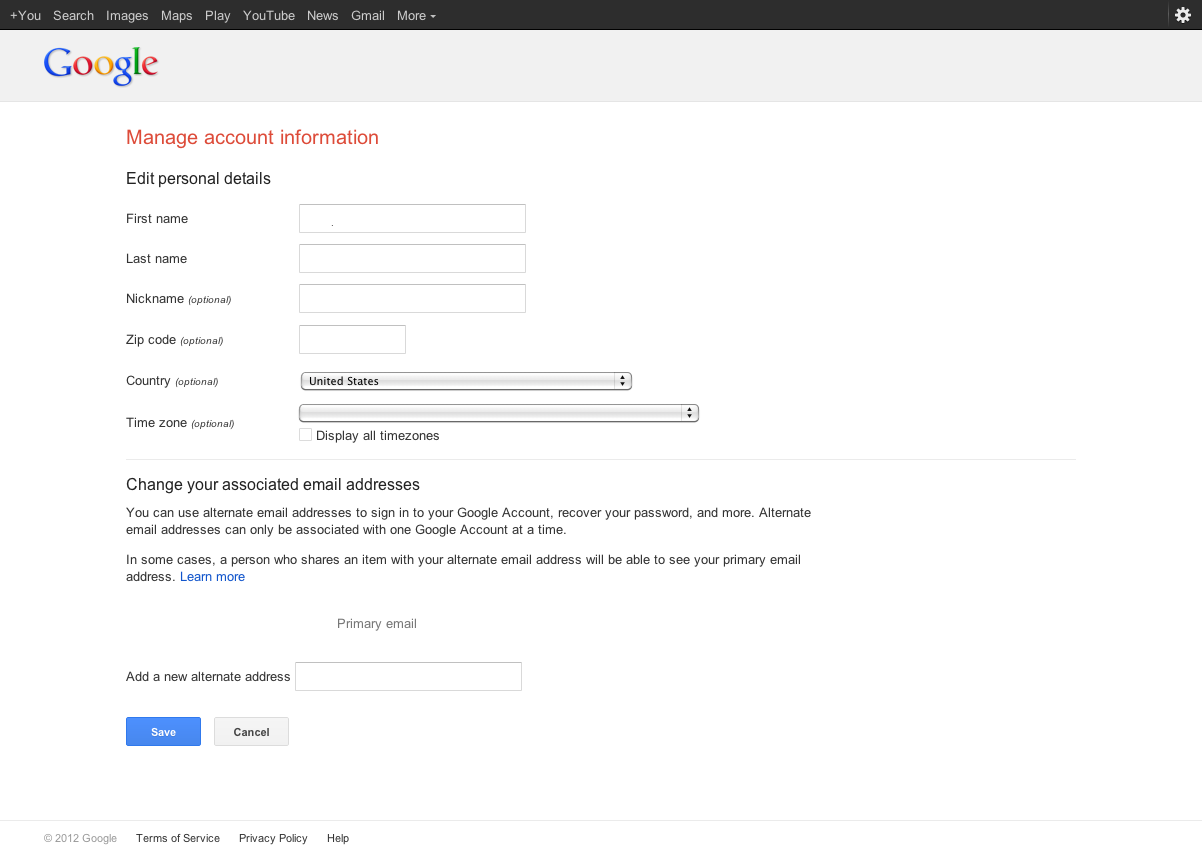Viewport: 1202px width, 856px height.
Task: Click the Google logo
Action: tap(101, 65)
